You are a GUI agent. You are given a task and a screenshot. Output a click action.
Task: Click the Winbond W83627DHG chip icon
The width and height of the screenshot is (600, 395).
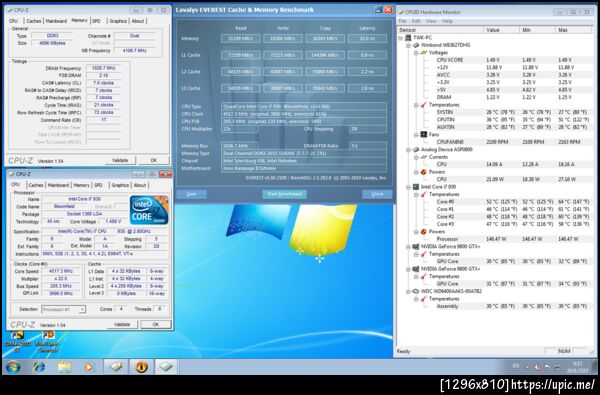[x=416, y=45]
